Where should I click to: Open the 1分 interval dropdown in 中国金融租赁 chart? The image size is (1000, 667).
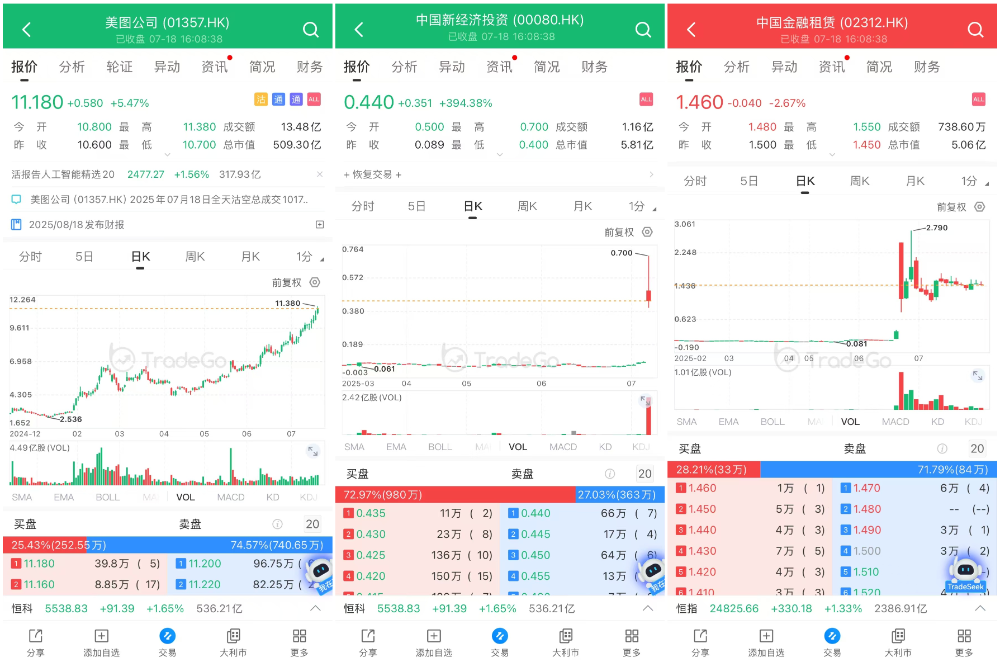pyautogui.click(x=974, y=181)
